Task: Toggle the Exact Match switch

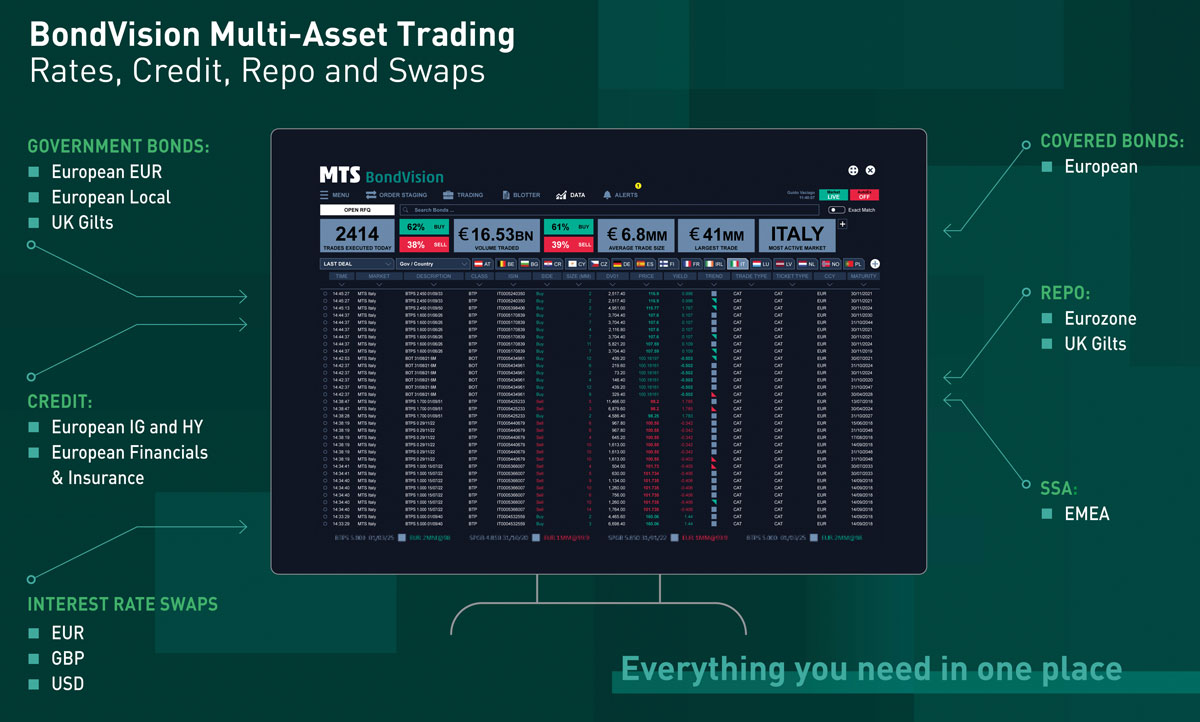Action: coord(837,209)
